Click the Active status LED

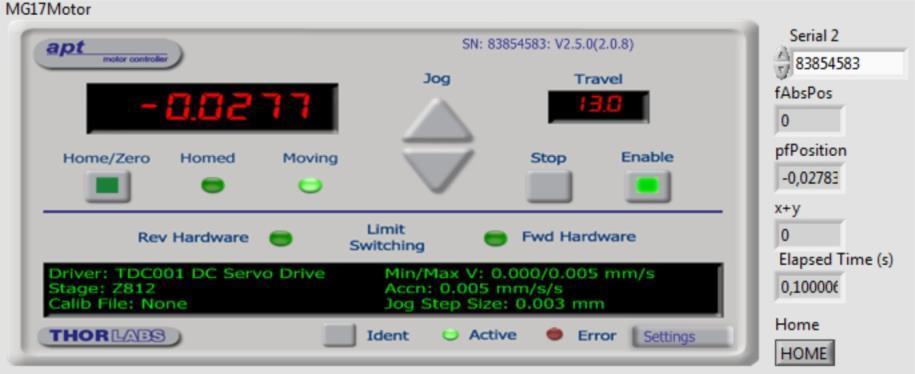[450, 335]
